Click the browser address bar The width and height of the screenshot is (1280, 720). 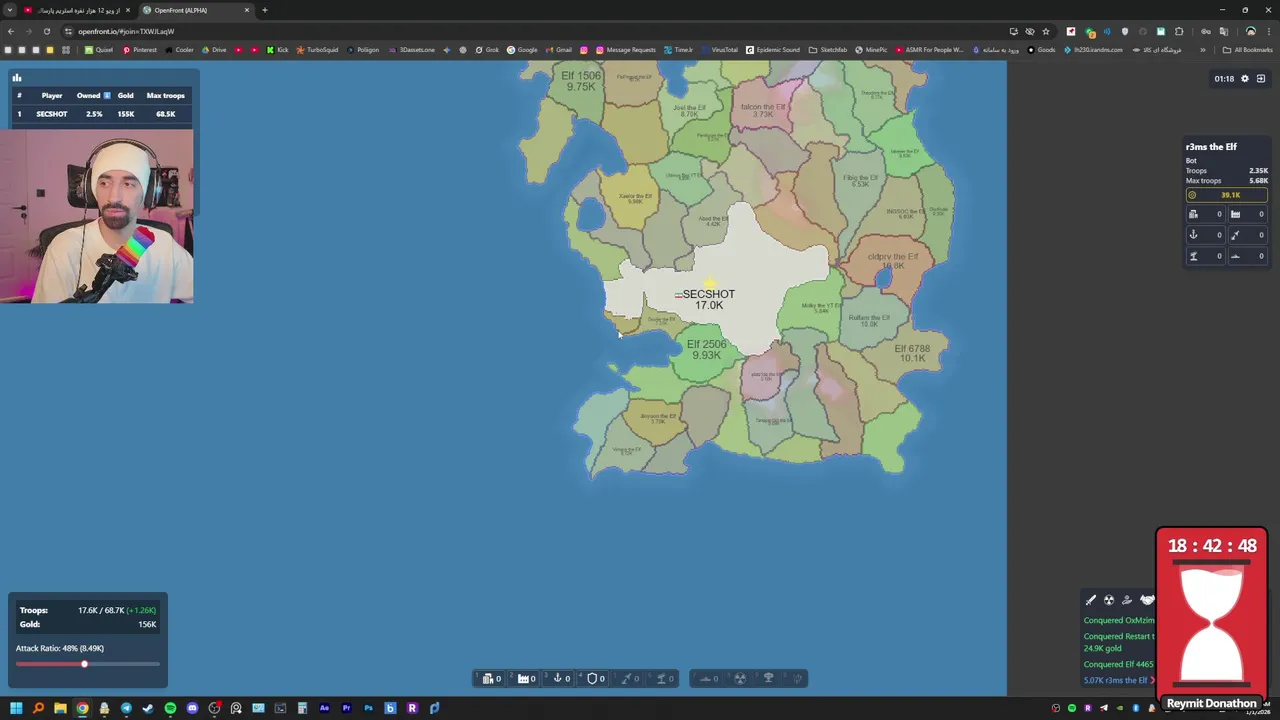540,31
